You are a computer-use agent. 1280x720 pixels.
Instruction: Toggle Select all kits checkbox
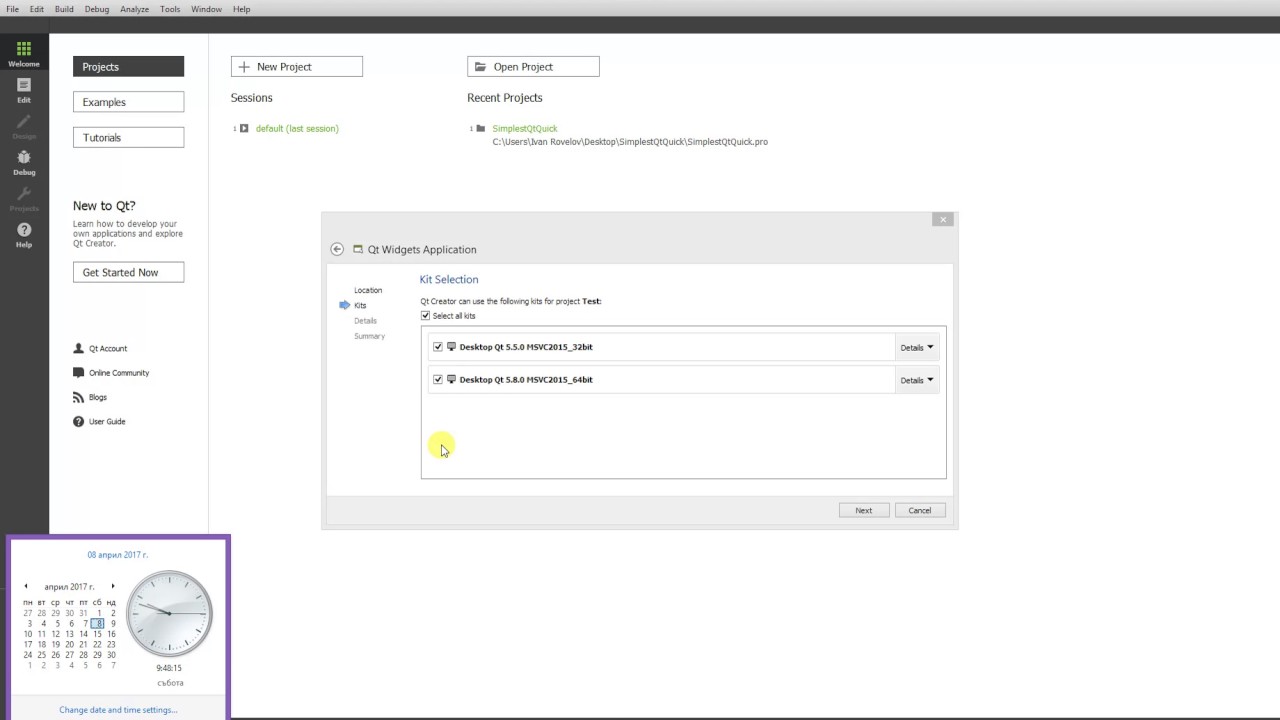(425, 316)
